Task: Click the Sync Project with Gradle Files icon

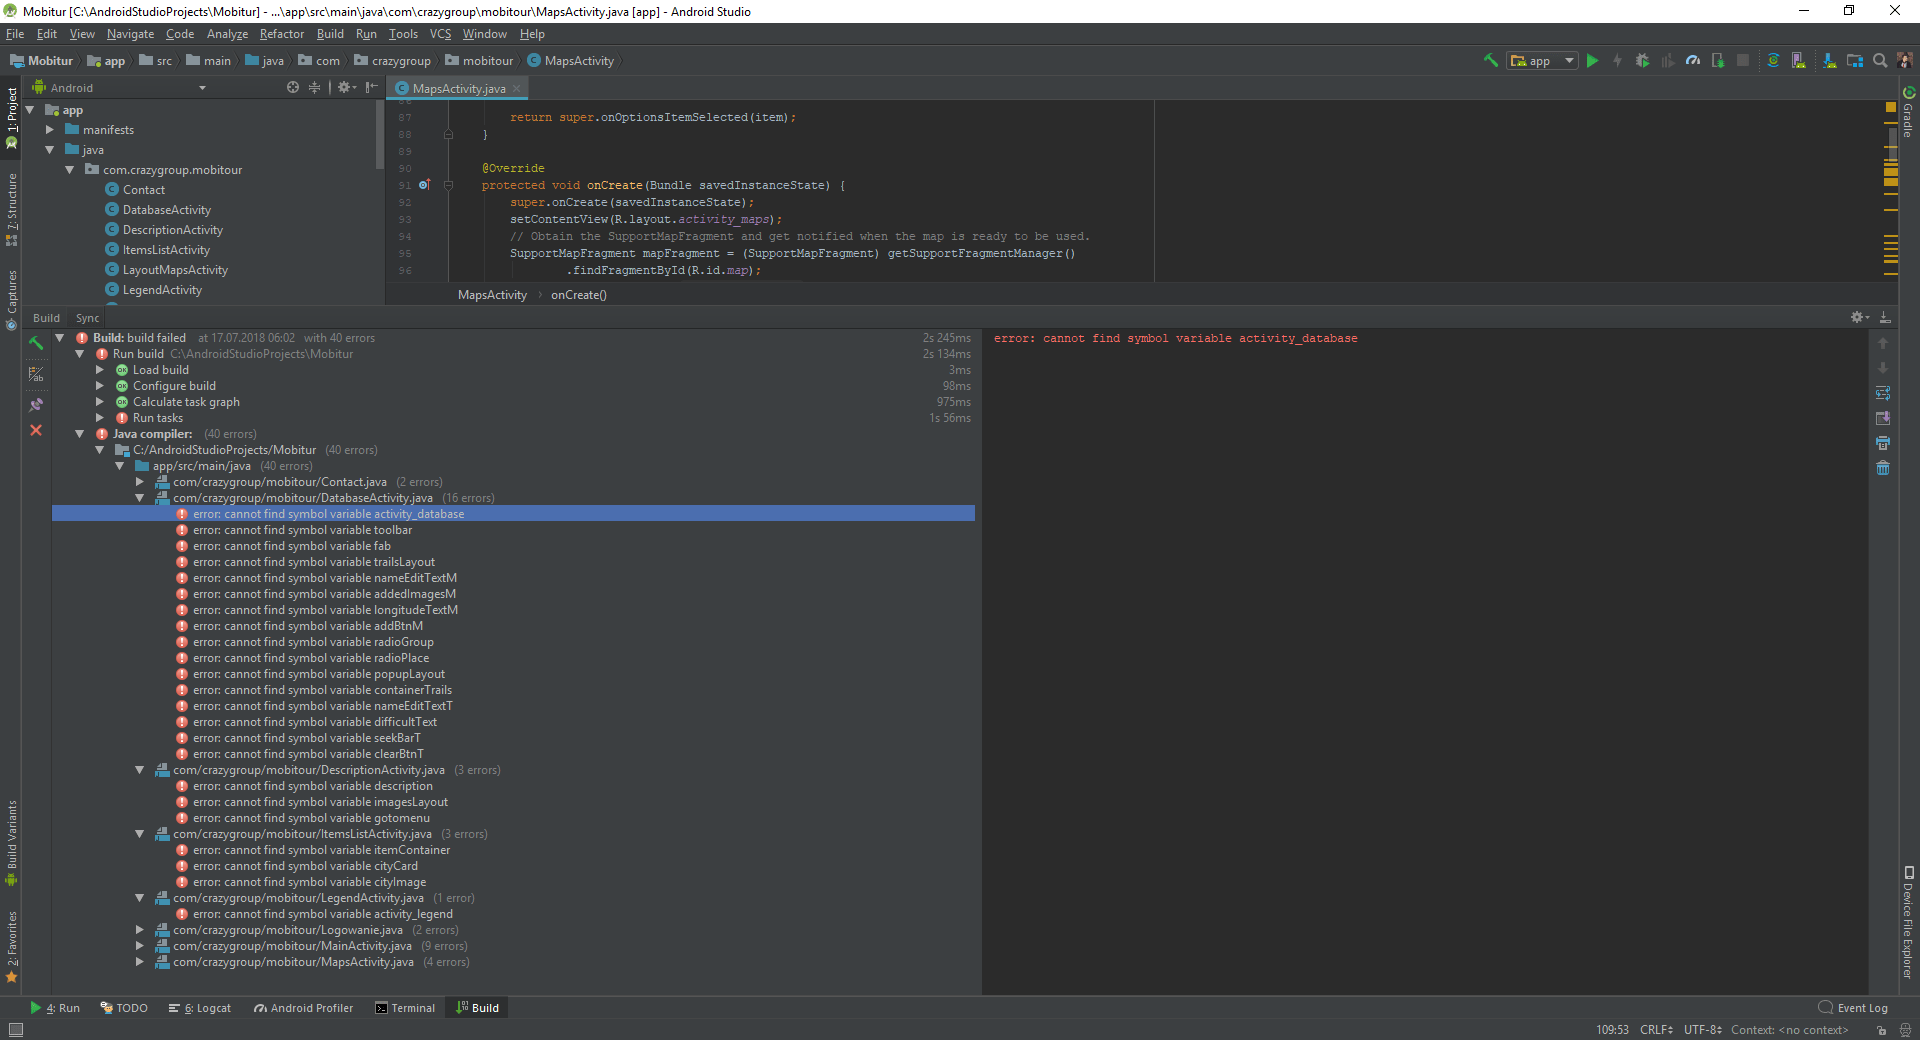Action: coord(1774,60)
